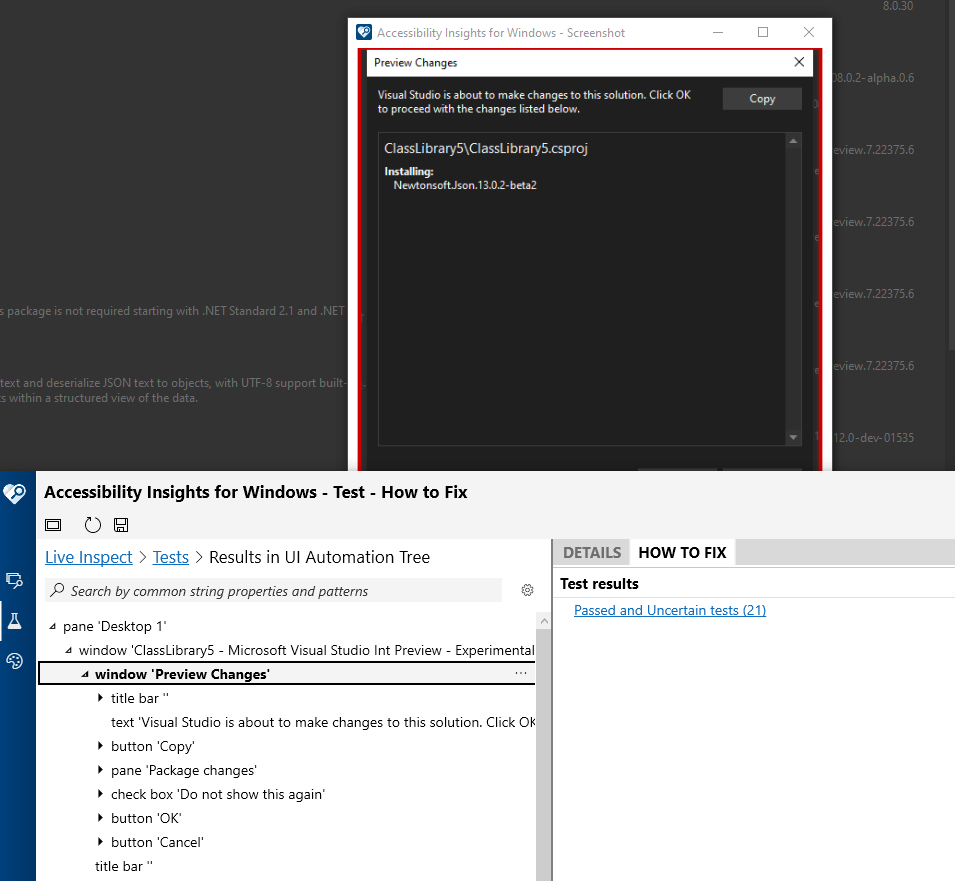This screenshot has height=881, width=955.
Task: Focus the search by properties field
Action: coord(274,591)
